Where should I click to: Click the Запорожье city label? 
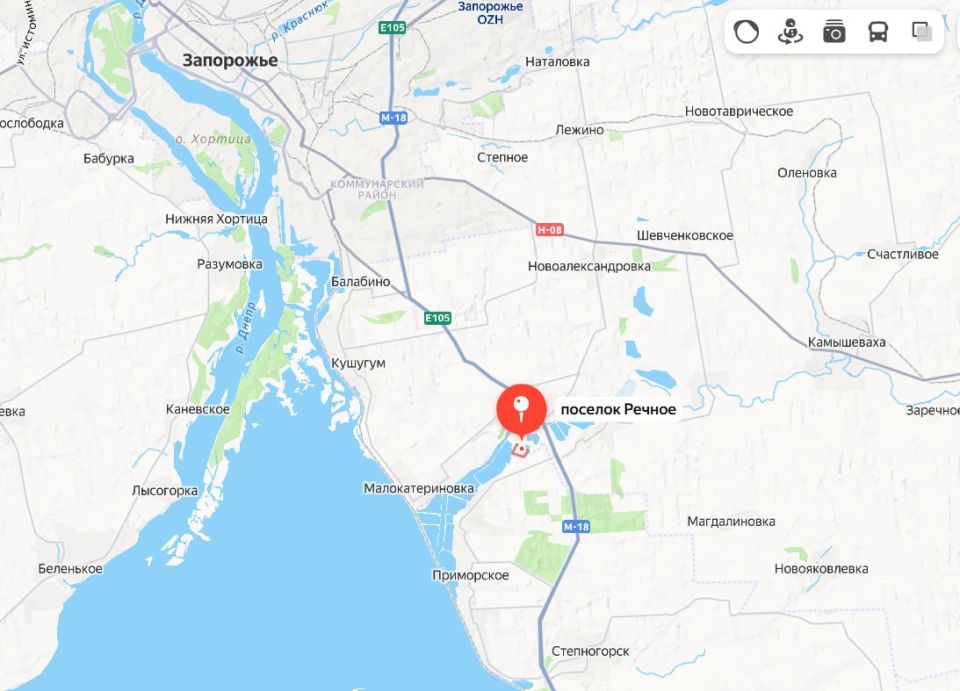click(x=230, y=61)
